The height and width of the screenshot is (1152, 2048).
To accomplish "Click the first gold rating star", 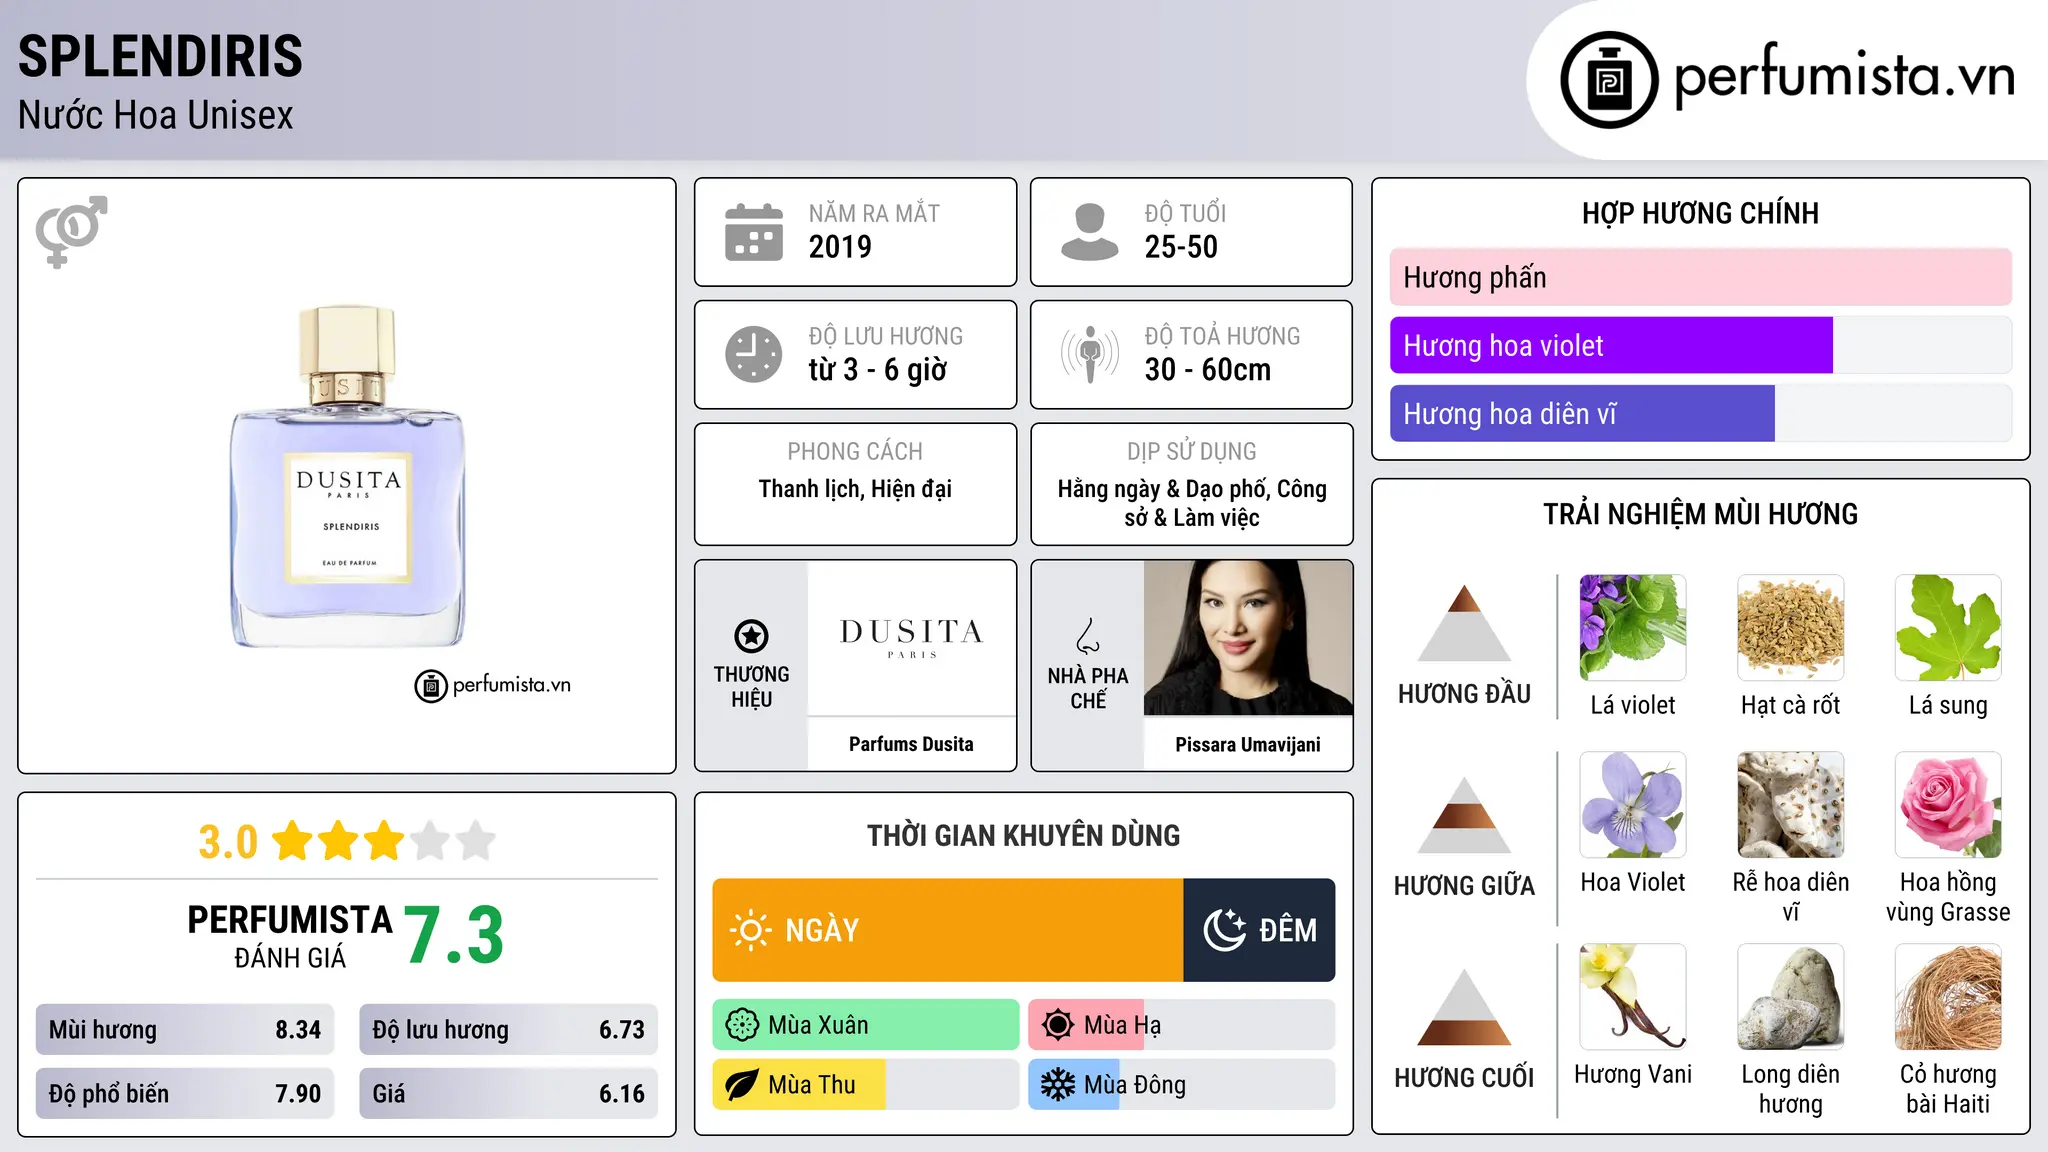I will coord(293,841).
